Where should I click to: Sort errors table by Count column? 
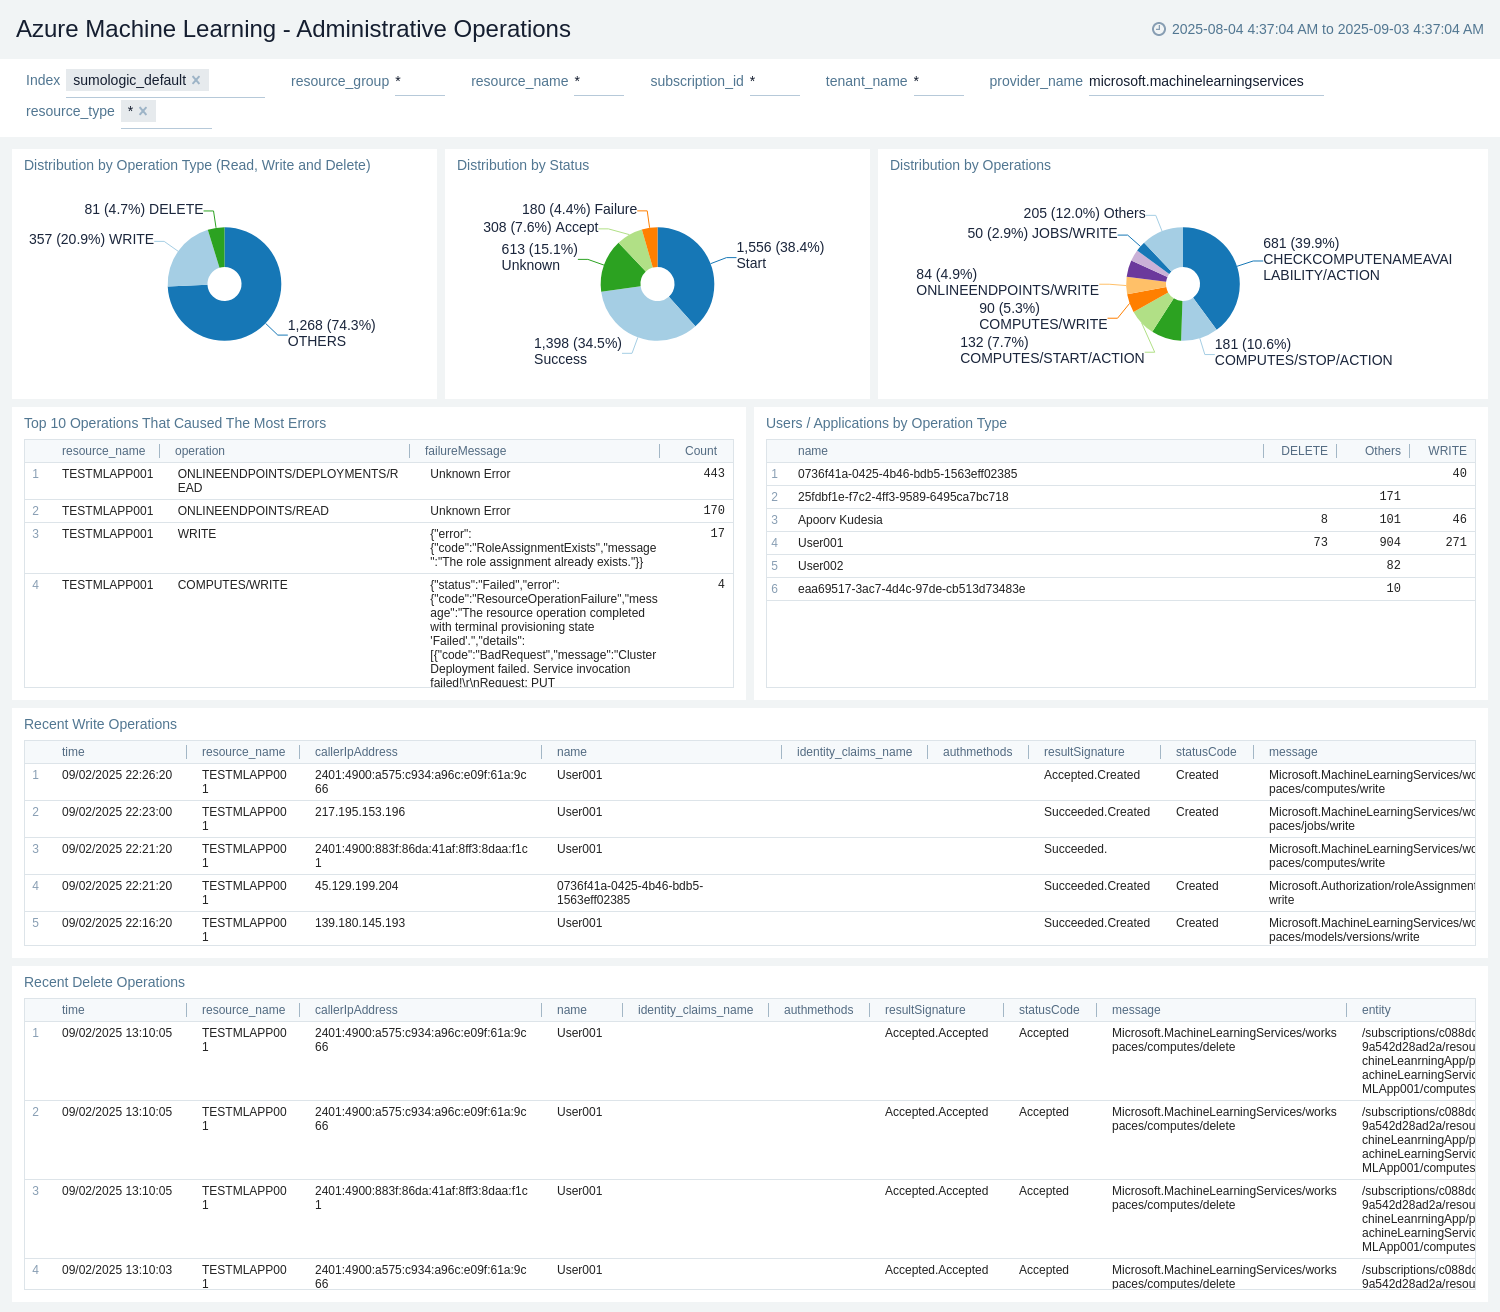coord(701,451)
